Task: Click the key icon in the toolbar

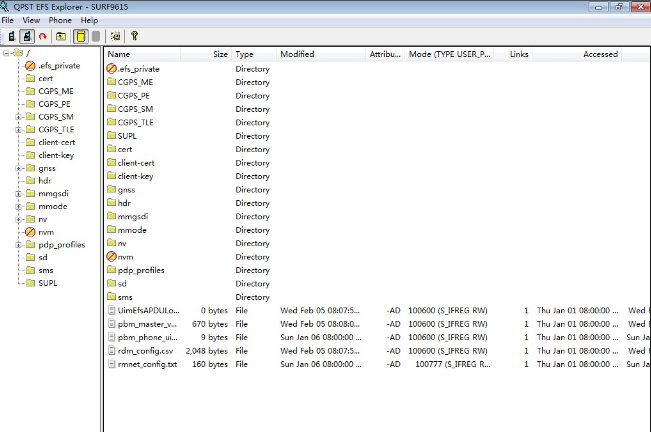Action: click(134, 36)
